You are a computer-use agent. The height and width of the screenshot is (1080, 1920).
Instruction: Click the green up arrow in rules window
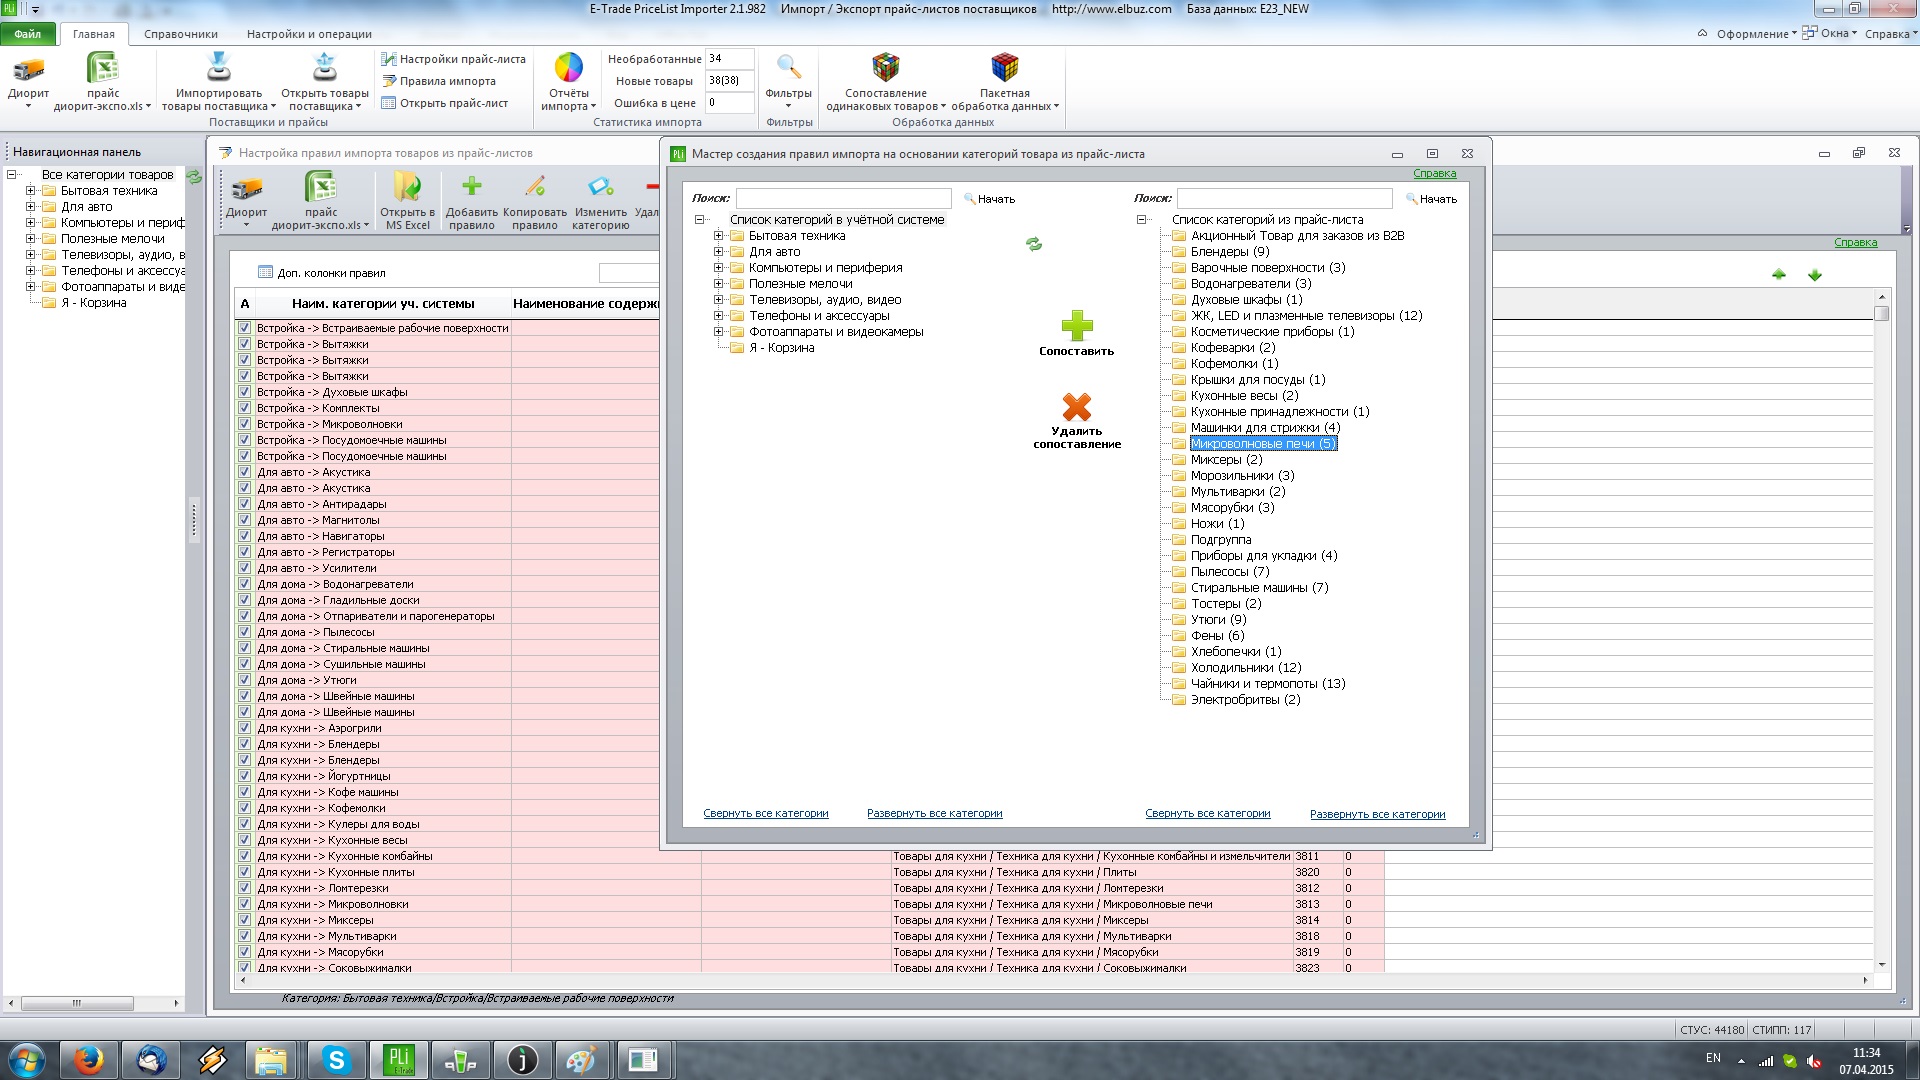1779,275
